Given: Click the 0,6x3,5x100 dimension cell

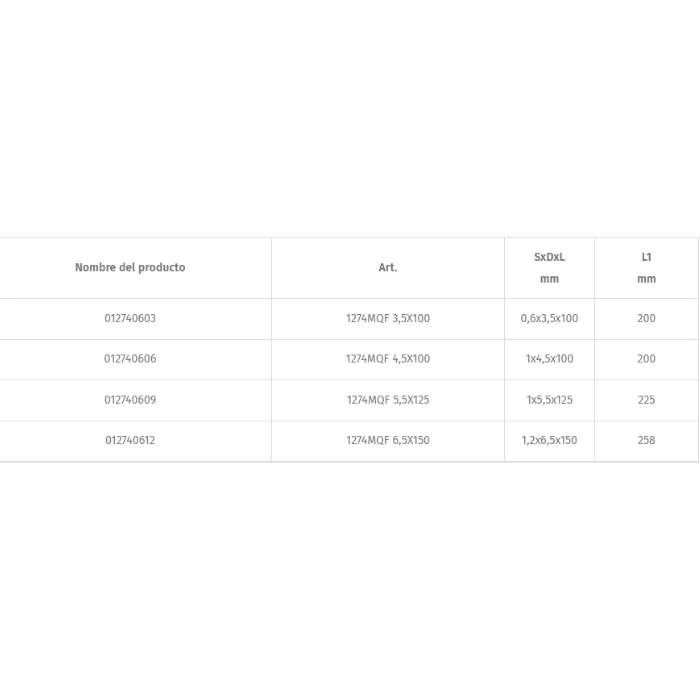Looking at the screenshot, I should click(549, 318).
